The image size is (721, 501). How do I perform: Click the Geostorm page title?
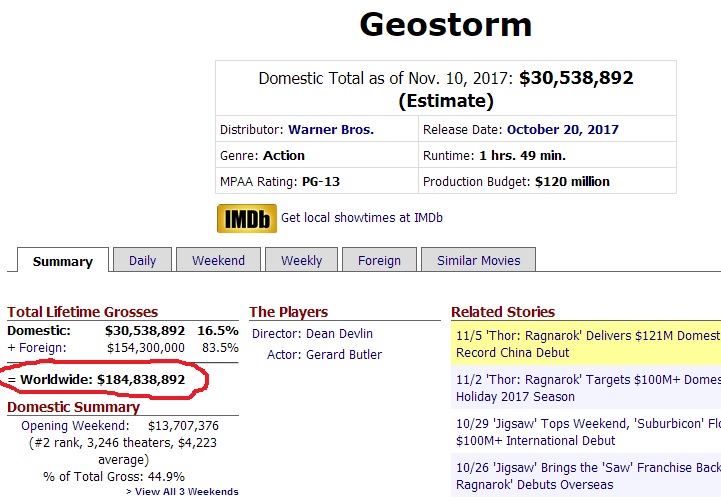[x=446, y=25]
